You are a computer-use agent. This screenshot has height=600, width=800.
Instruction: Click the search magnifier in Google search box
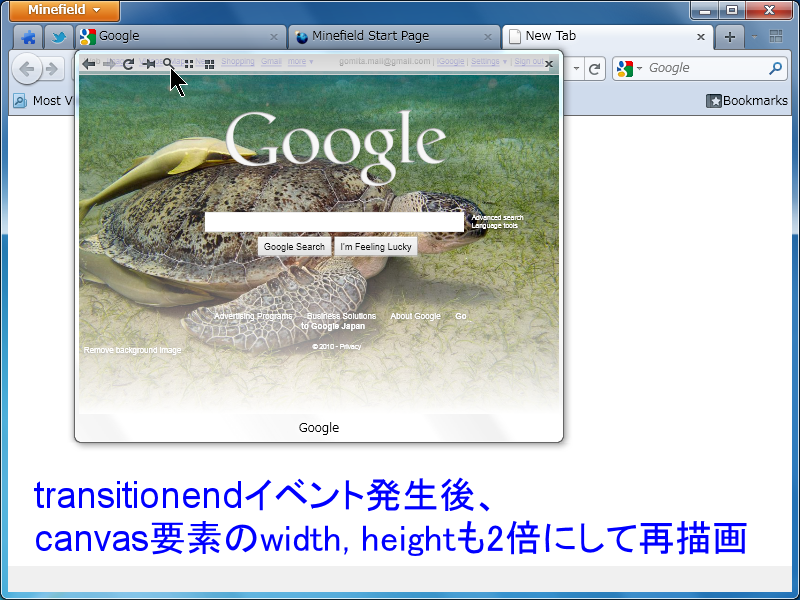pyautogui.click(x=776, y=69)
